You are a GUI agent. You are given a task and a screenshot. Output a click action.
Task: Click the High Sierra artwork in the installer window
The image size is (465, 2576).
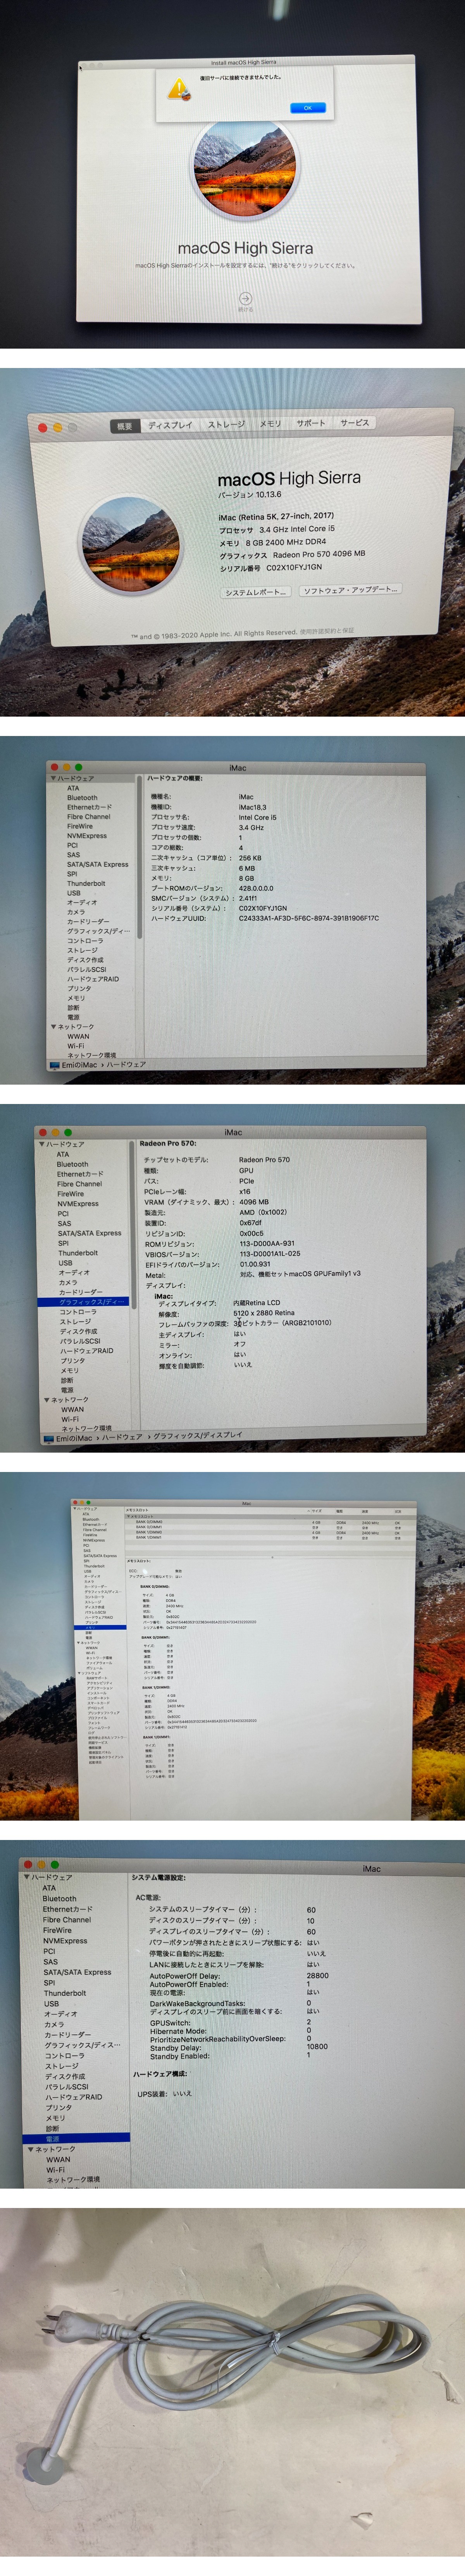(244, 168)
